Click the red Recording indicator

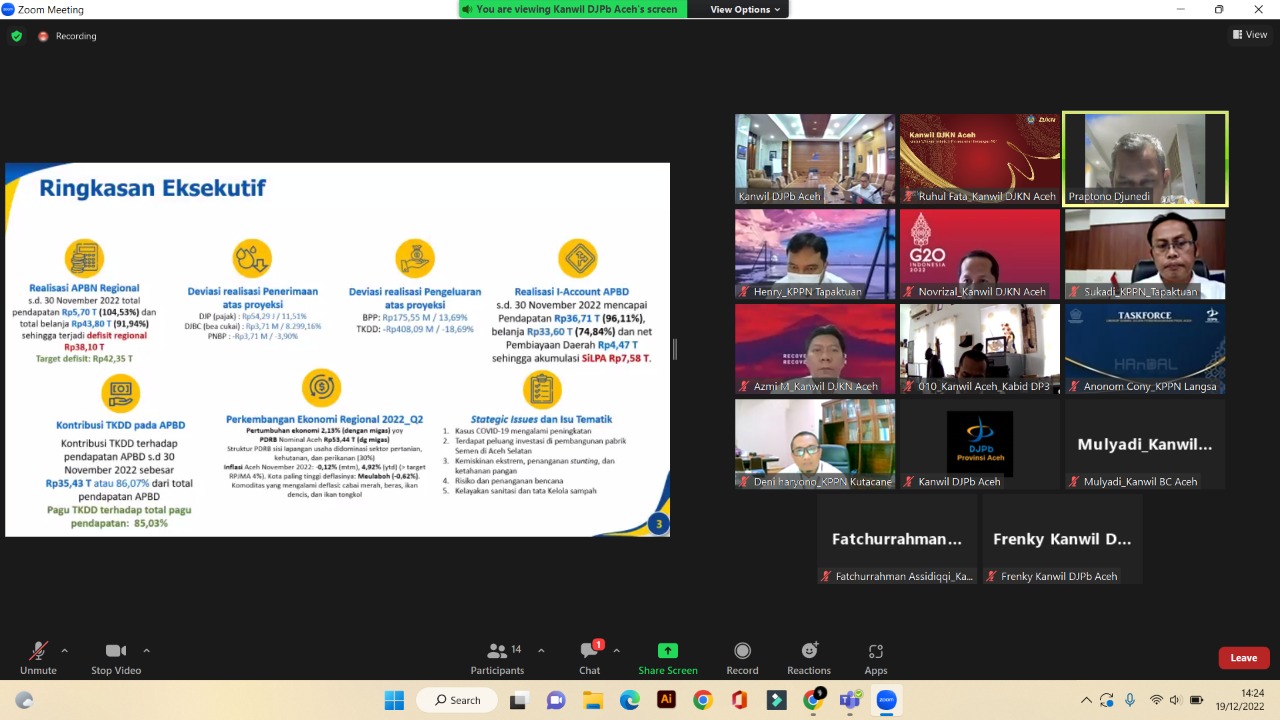pos(67,36)
